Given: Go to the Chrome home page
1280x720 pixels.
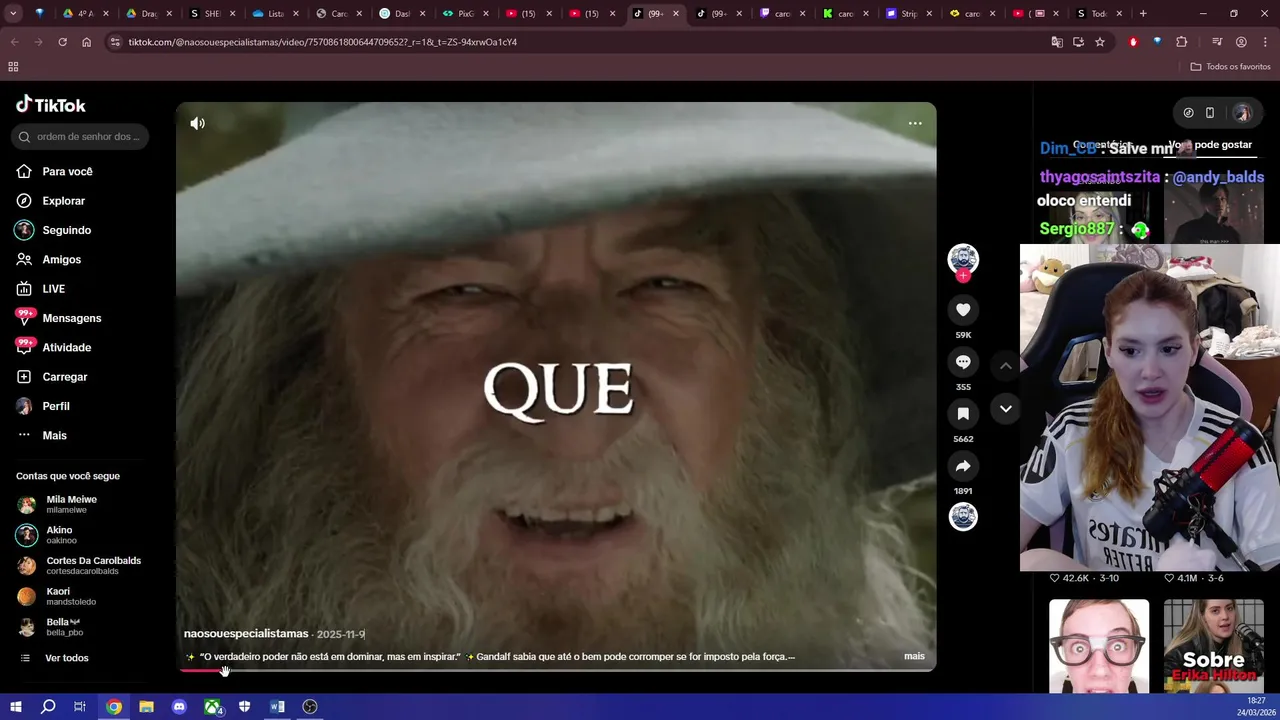Looking at the screenshot, I should (86, 42).
